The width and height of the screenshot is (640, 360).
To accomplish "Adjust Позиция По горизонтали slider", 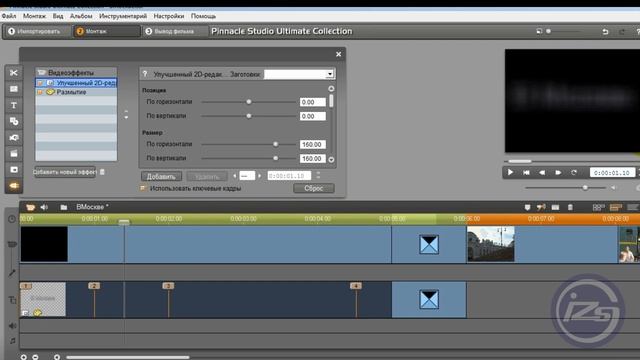I will coord(249,102).
